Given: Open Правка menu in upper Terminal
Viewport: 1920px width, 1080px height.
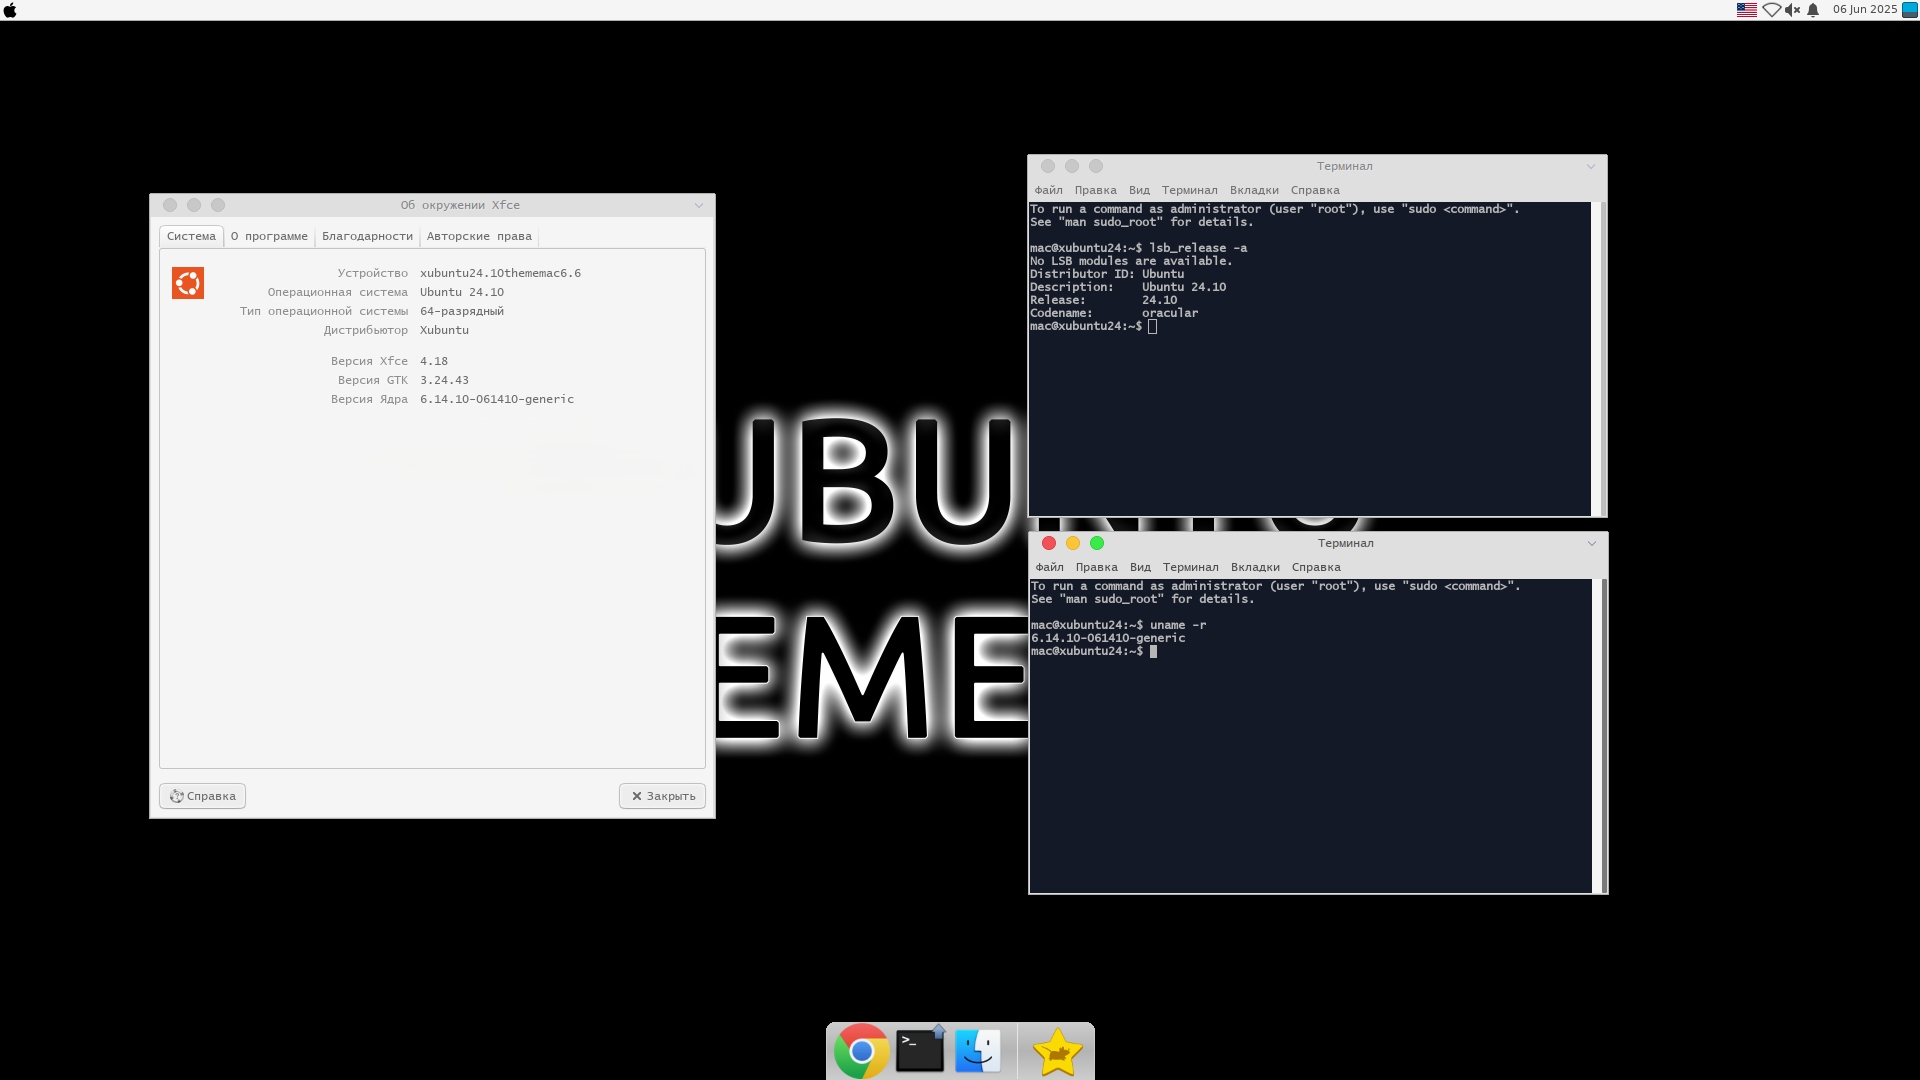Looking at the screenshot, I should click(1095, 190).
